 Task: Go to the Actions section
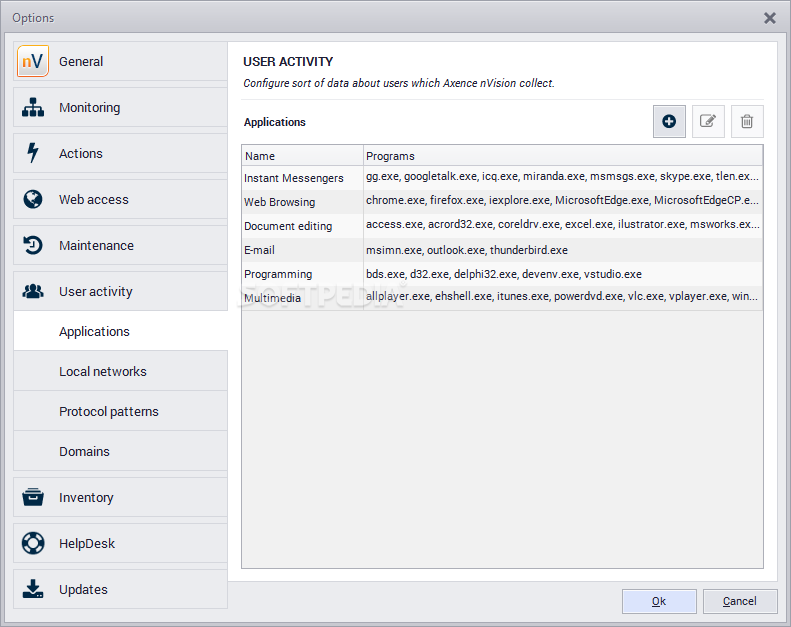coord(120,153)
